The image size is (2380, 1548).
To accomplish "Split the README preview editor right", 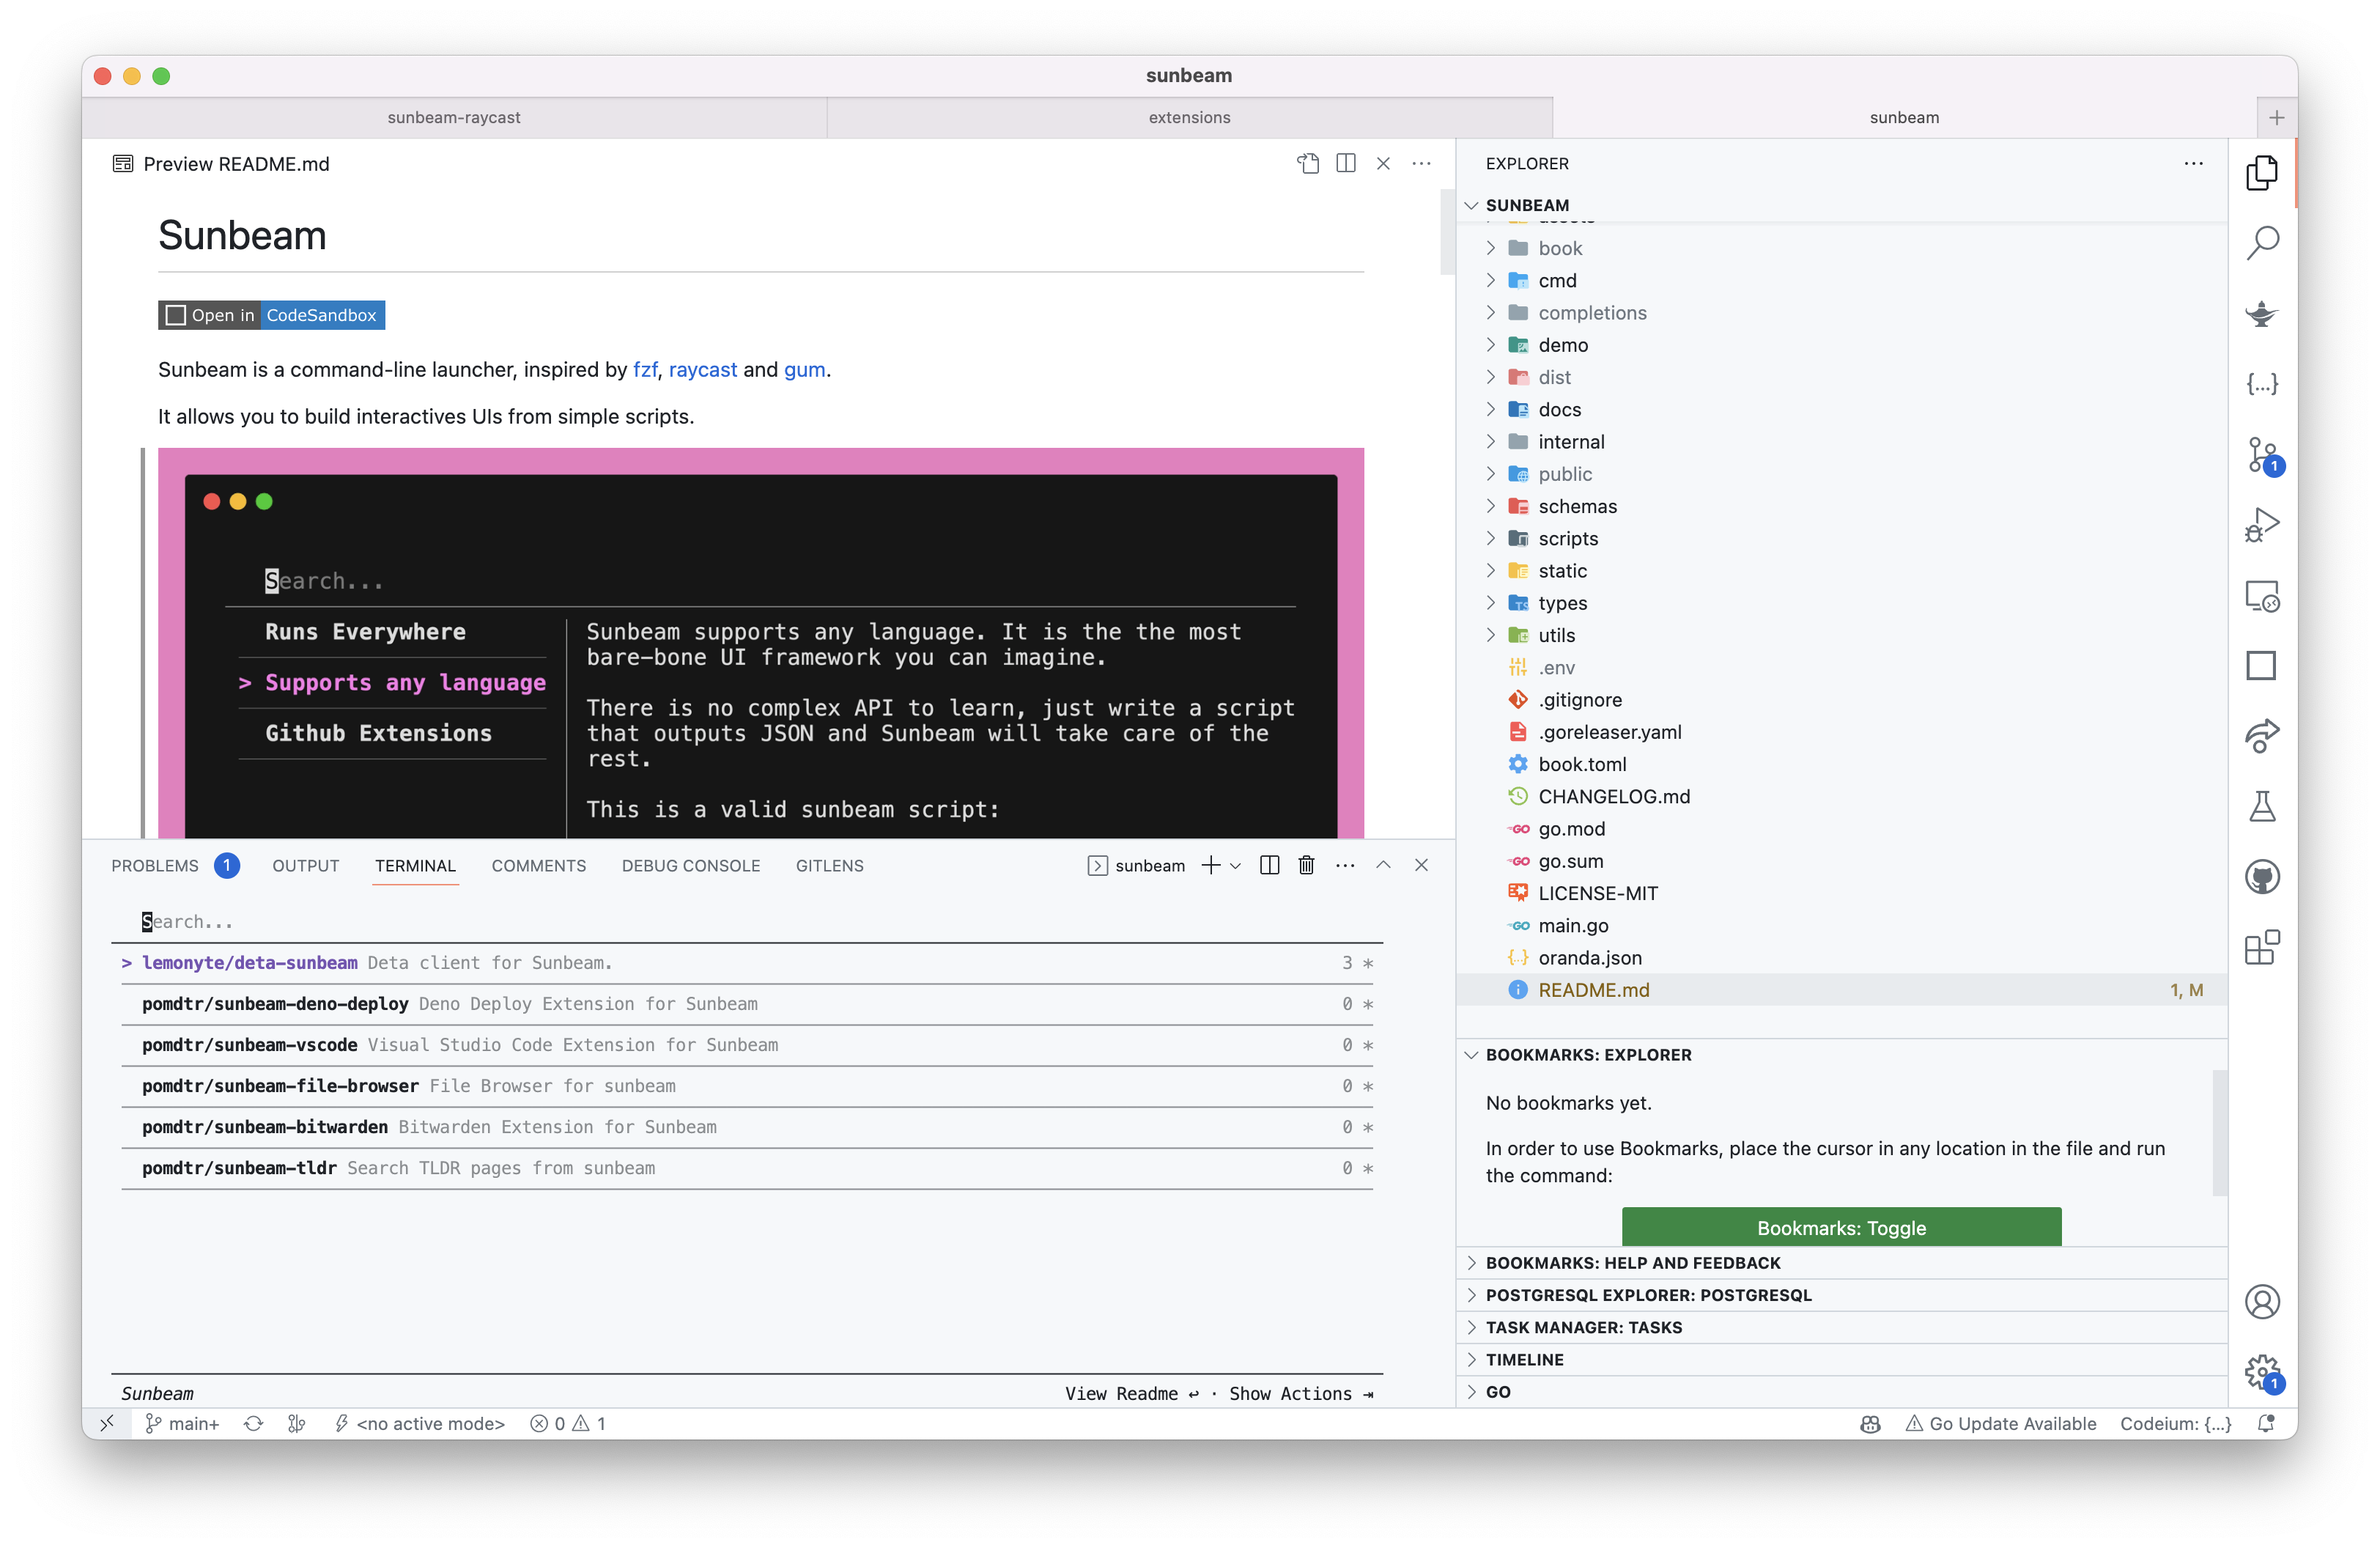I will pos(1345,163).
